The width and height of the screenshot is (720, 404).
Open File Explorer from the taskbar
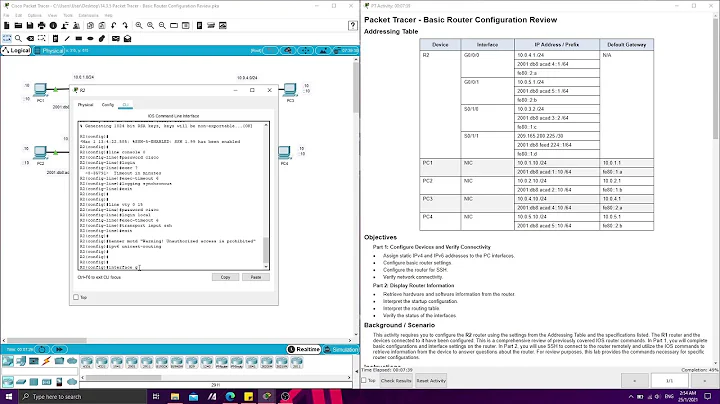pos(175,396)
